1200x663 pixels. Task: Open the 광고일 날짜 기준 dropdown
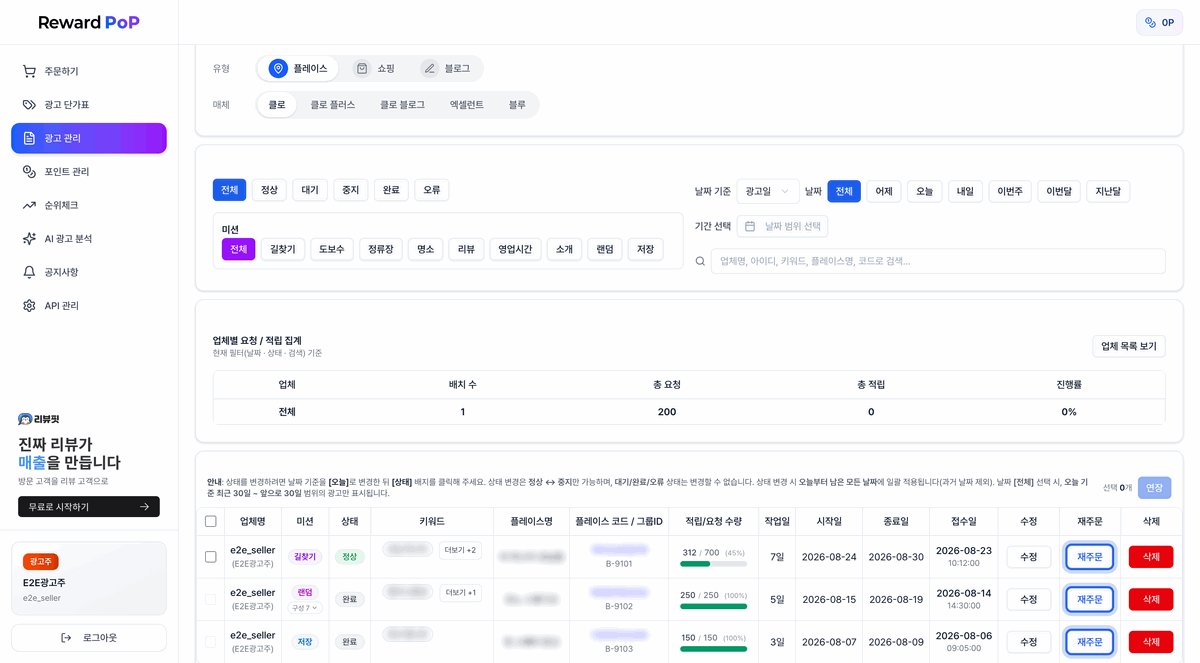[x=768, y=191]
